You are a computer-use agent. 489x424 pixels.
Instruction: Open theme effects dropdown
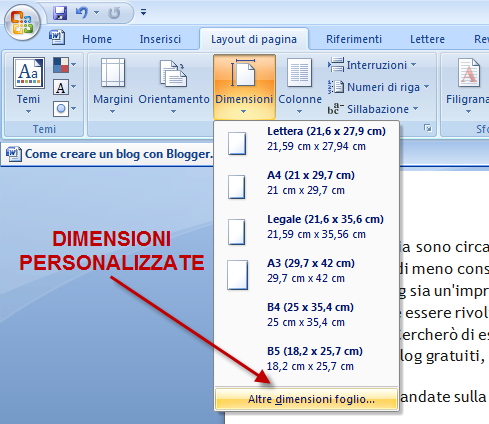[65, 109]
